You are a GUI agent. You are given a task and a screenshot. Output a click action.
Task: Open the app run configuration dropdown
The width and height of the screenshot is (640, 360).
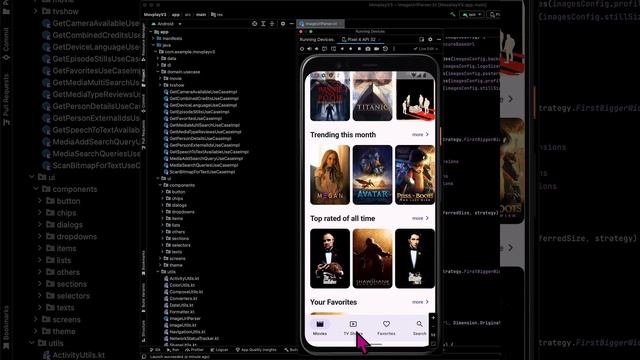tap(472, 14)
